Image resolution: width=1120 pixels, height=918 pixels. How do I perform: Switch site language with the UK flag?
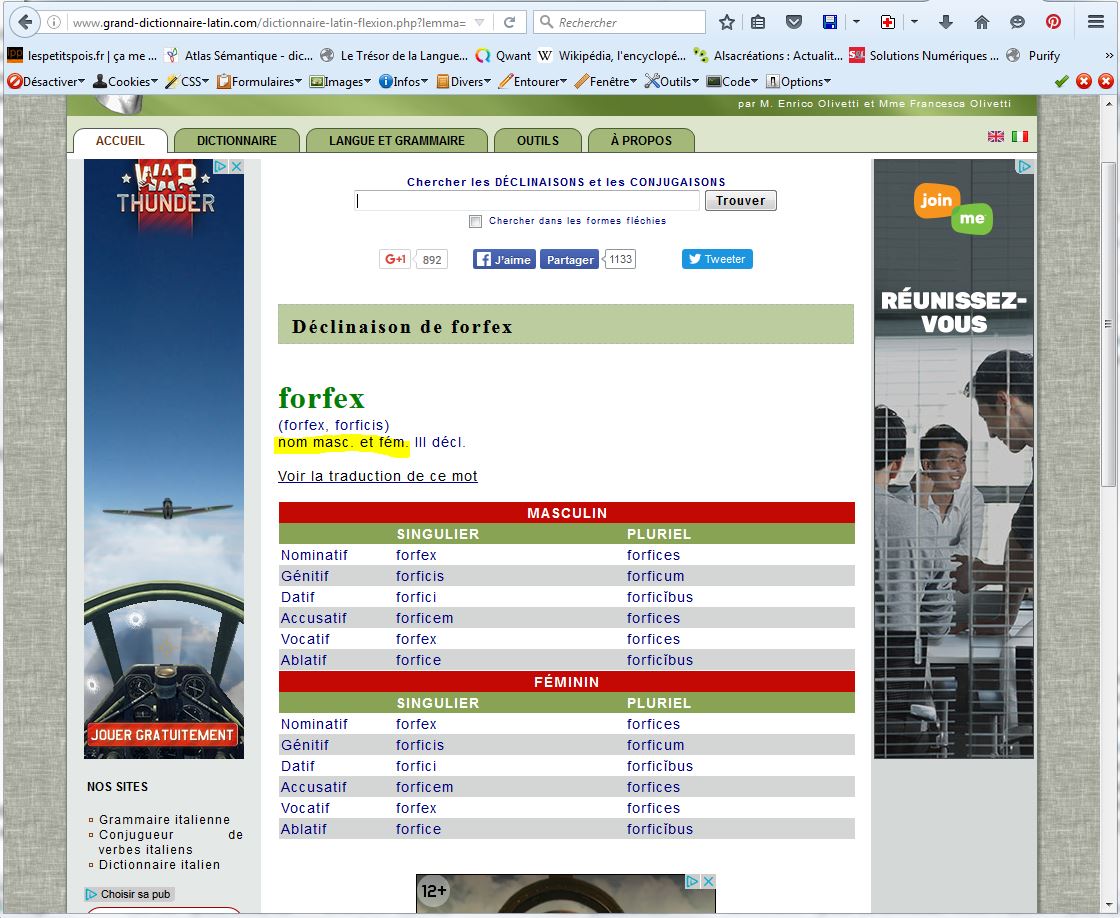pos(996,136)
